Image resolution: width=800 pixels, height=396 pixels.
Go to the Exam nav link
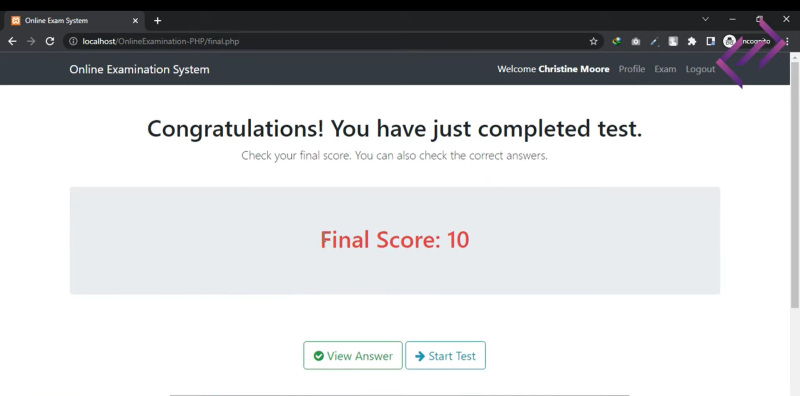pyautogui.click(x=665, y=69)
